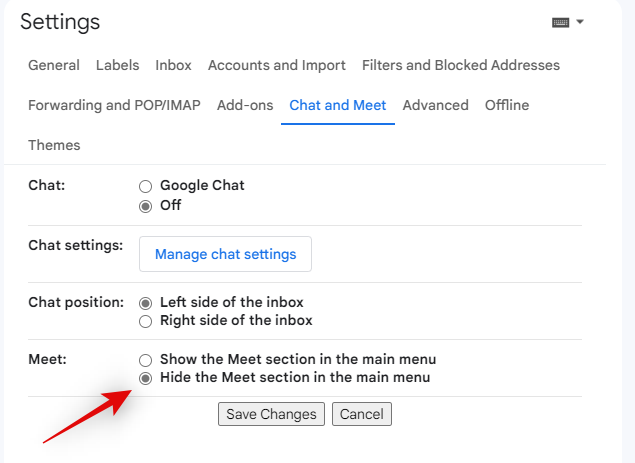The height and width of the screenshot is (463, 635).
Task: Go to Accounts and Import tab
Action: (277, 65)
